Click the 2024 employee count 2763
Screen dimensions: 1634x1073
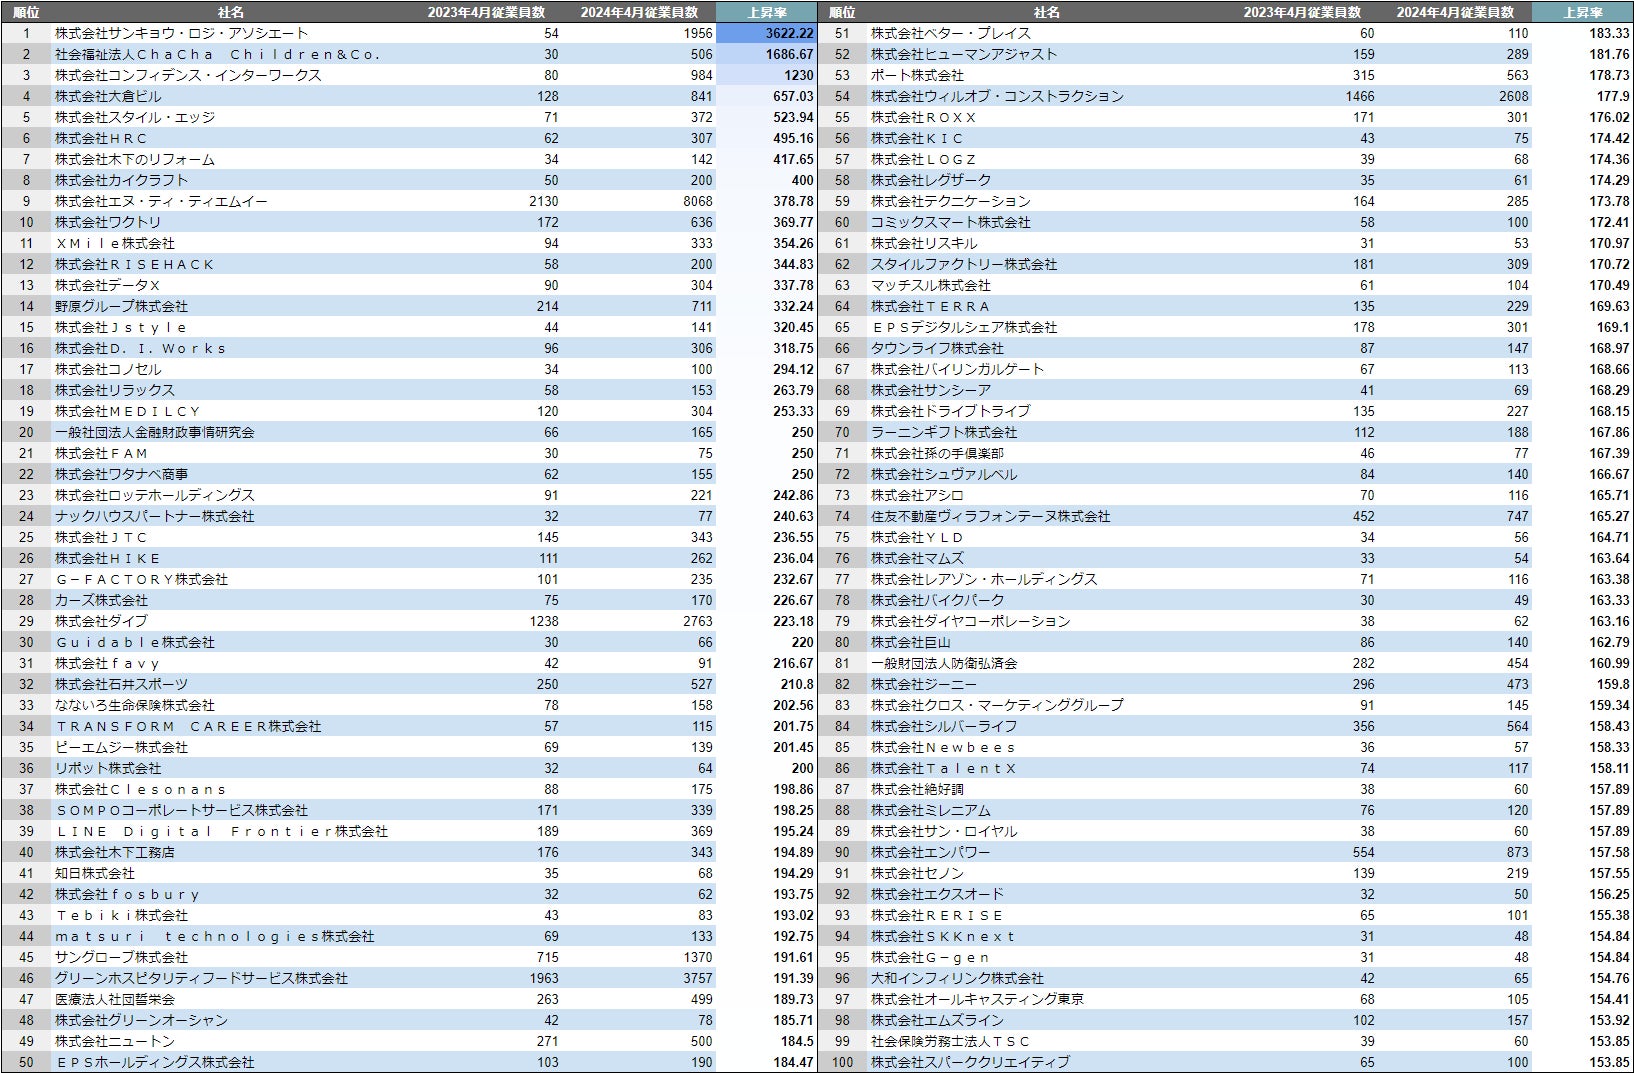pos(698,621)
